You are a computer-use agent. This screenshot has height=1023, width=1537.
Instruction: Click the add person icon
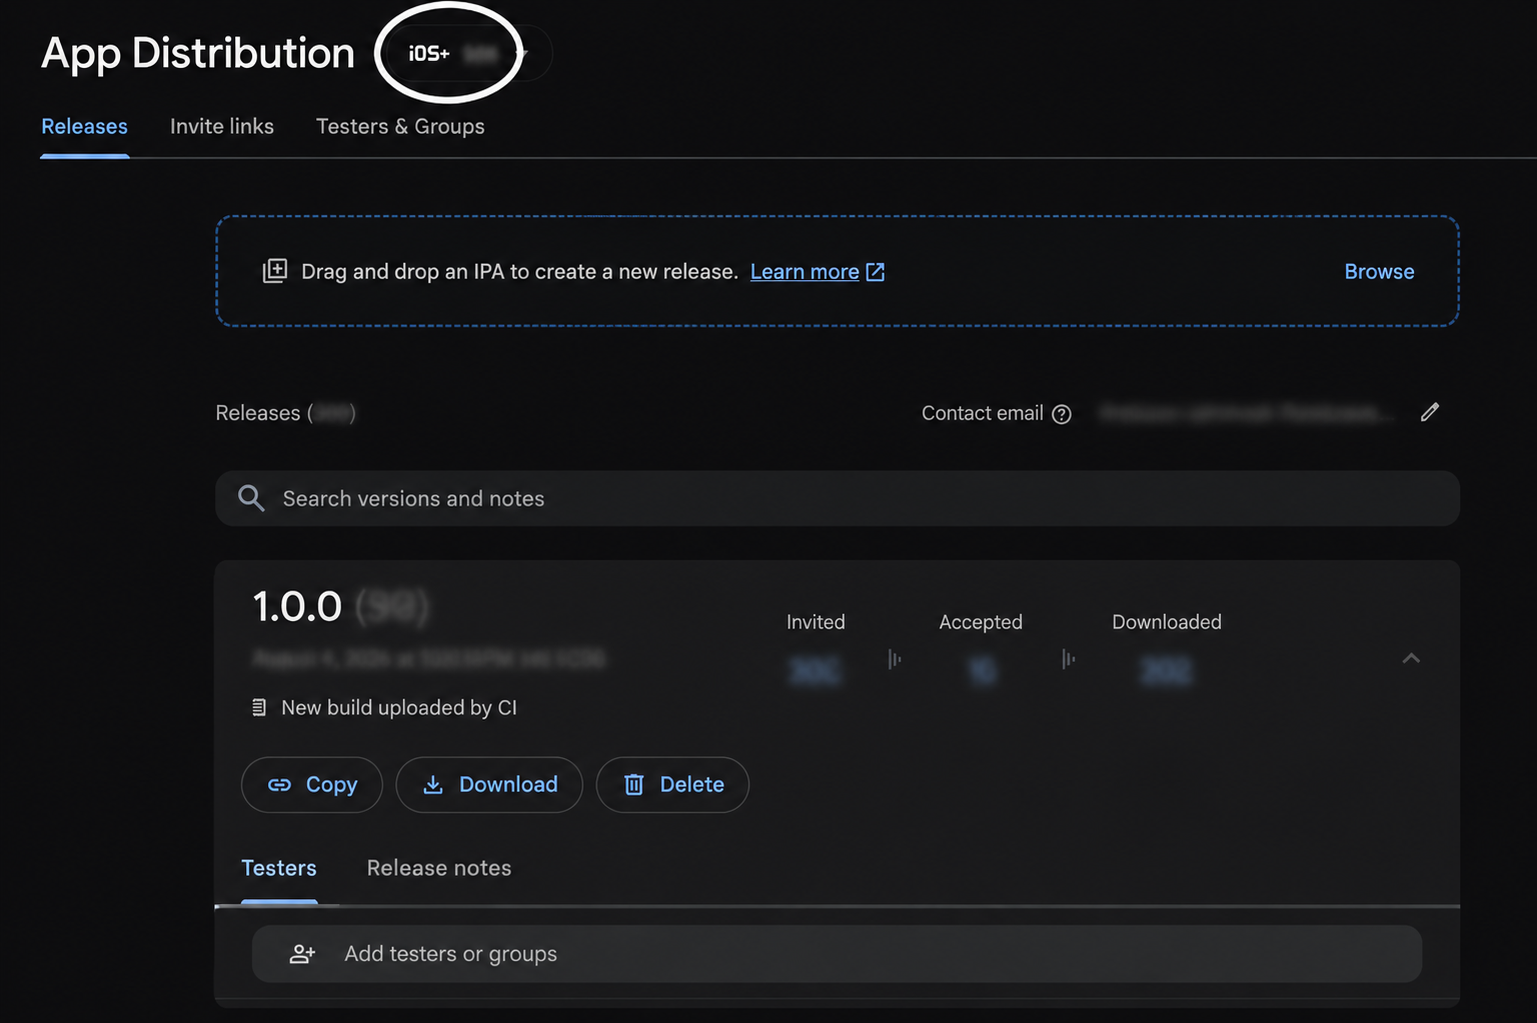tap(302, 954)
